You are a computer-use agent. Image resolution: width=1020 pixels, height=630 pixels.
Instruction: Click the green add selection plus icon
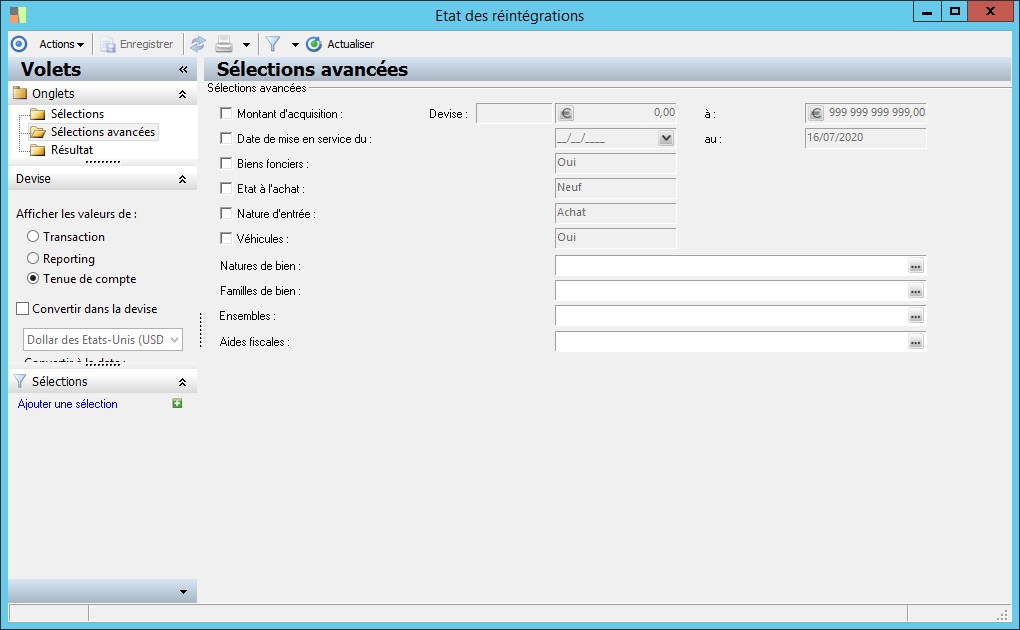[177, 404]
